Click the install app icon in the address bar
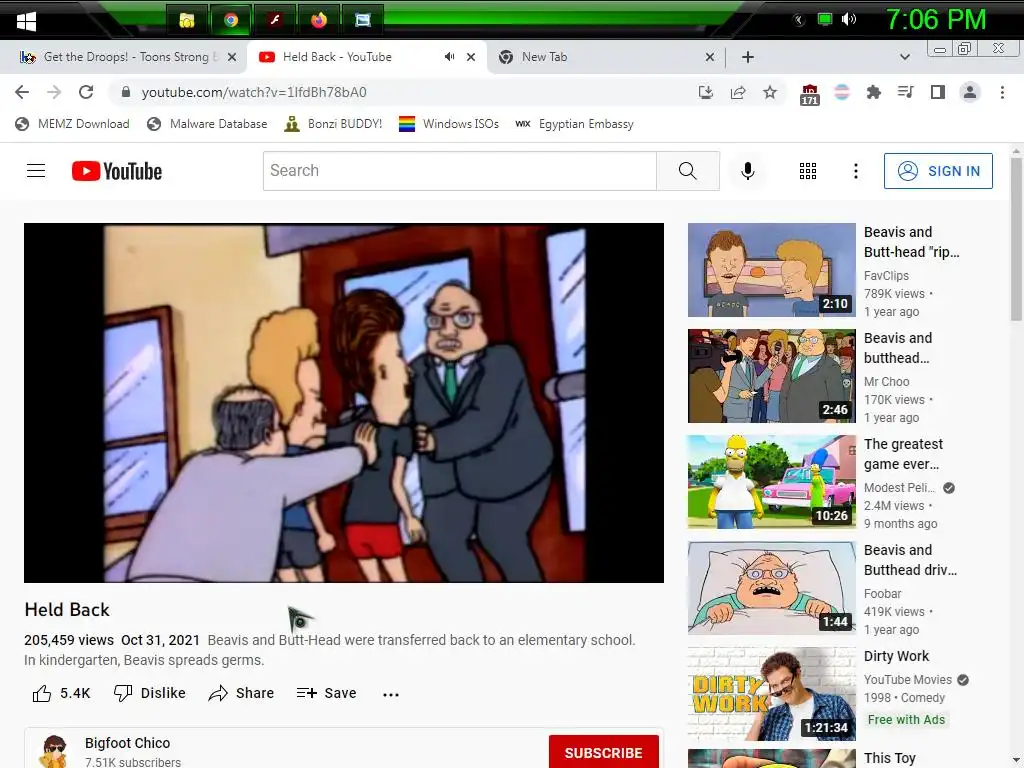Viewport: 1024px width, 768px height. tap(705, 92)
